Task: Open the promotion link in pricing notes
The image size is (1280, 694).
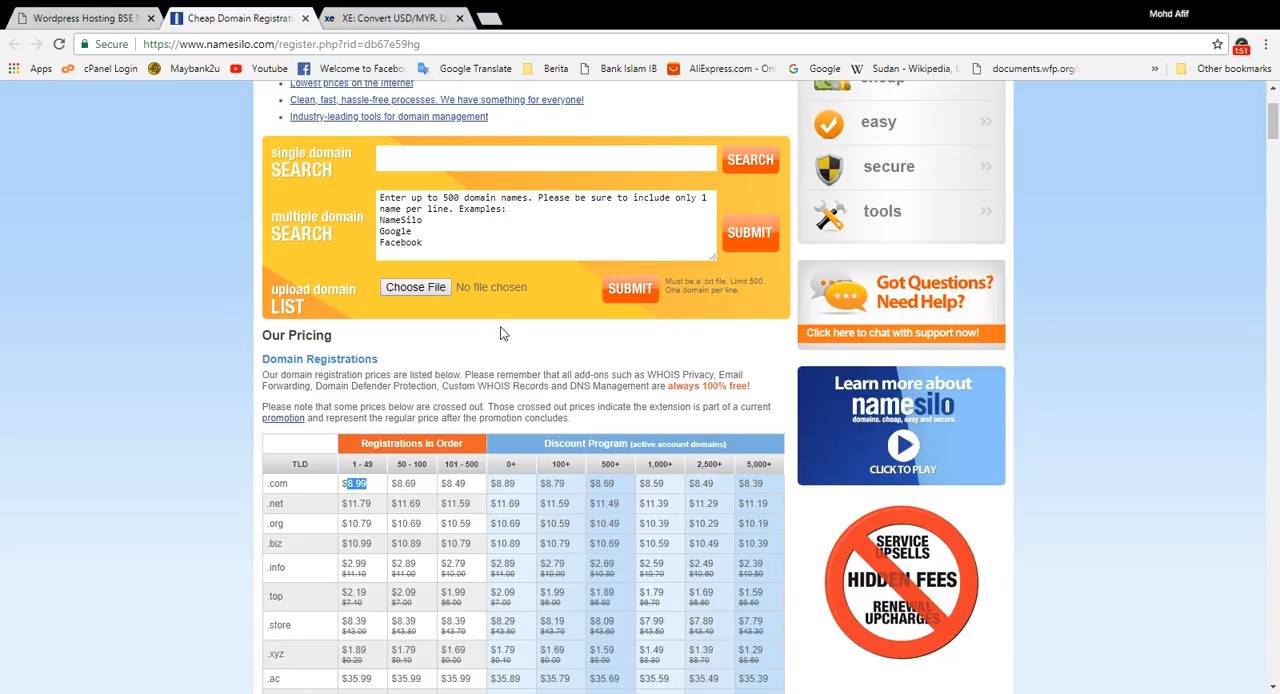Action: click(x=283, y=418)
